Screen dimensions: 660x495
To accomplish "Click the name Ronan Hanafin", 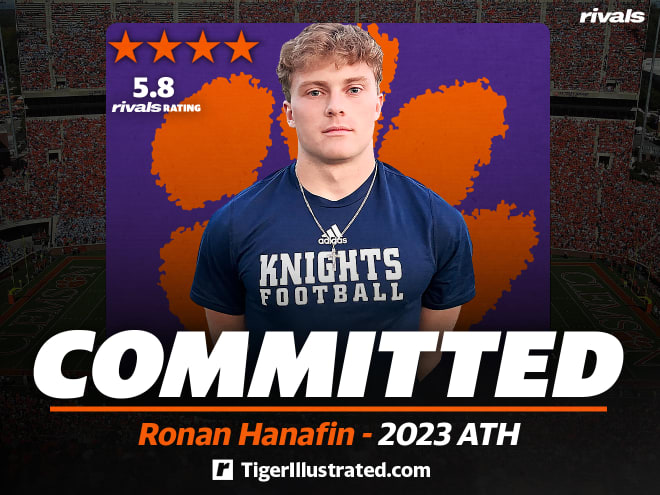I will click(247, 434).
